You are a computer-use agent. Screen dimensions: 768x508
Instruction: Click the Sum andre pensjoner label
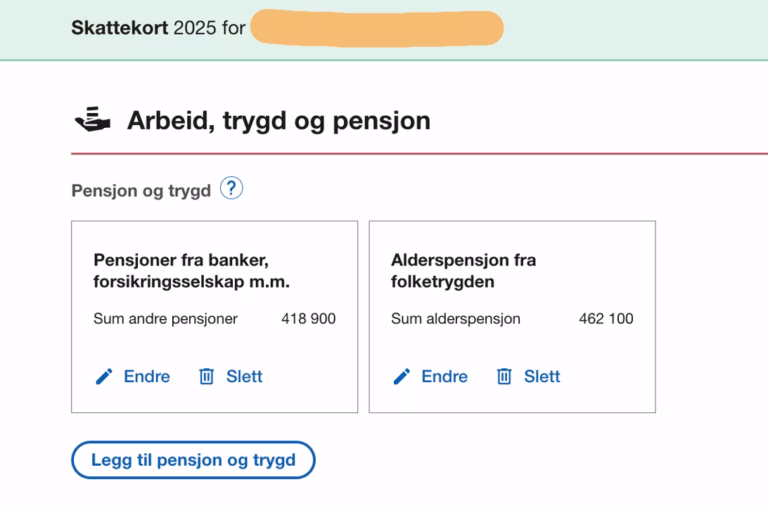165,319
